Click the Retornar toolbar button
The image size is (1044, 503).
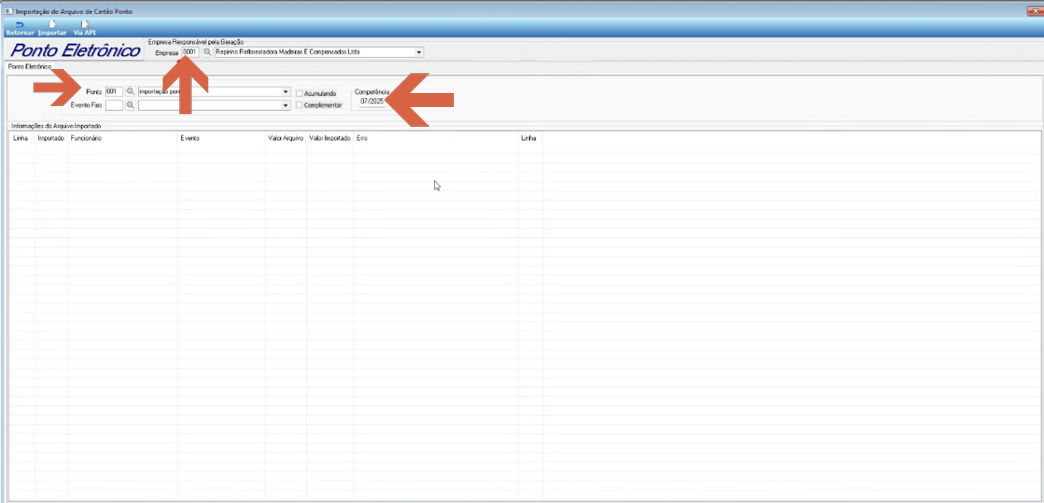(19, 28)
